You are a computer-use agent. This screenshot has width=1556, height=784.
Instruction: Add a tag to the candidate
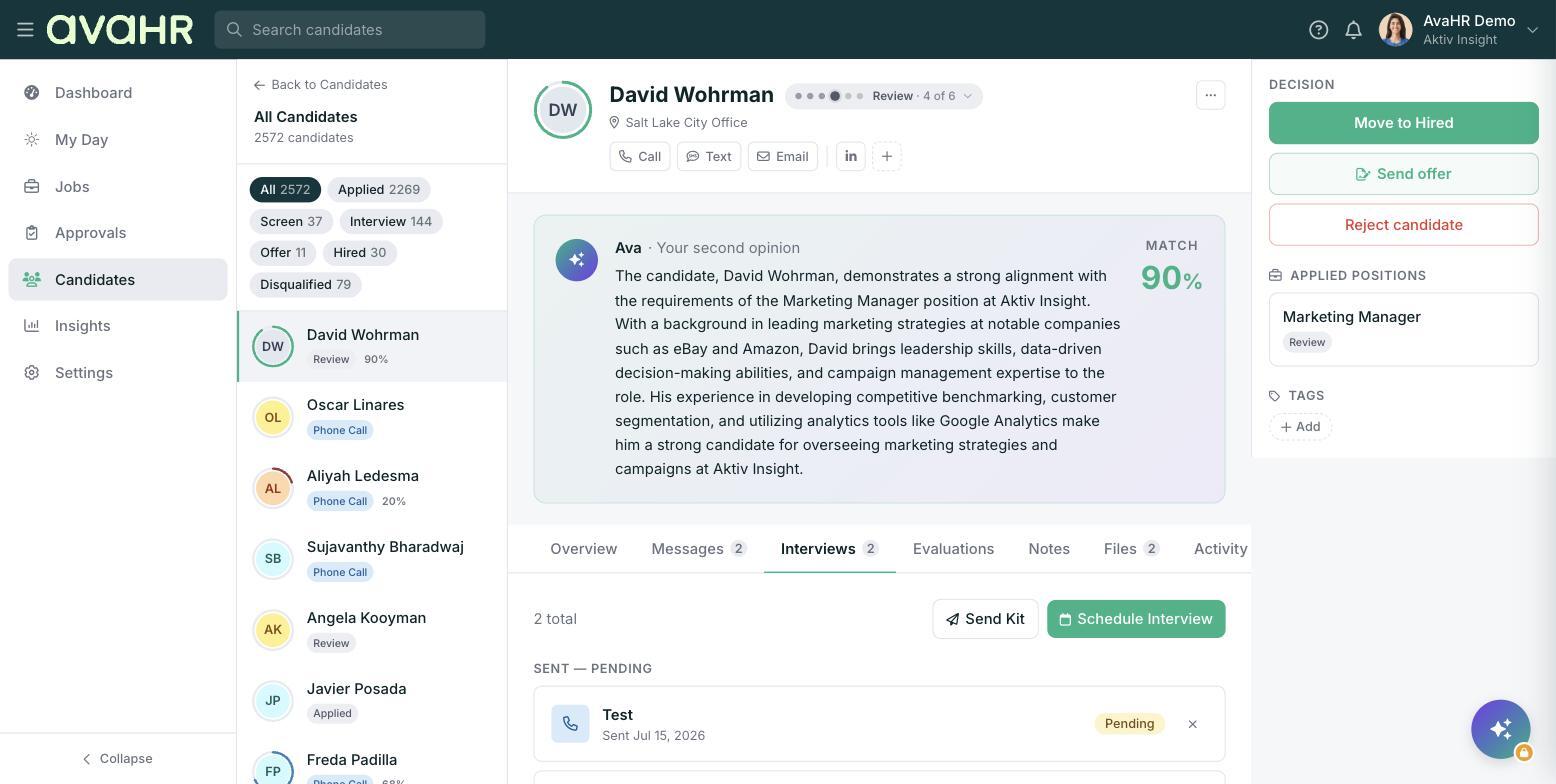(1300, 427)
